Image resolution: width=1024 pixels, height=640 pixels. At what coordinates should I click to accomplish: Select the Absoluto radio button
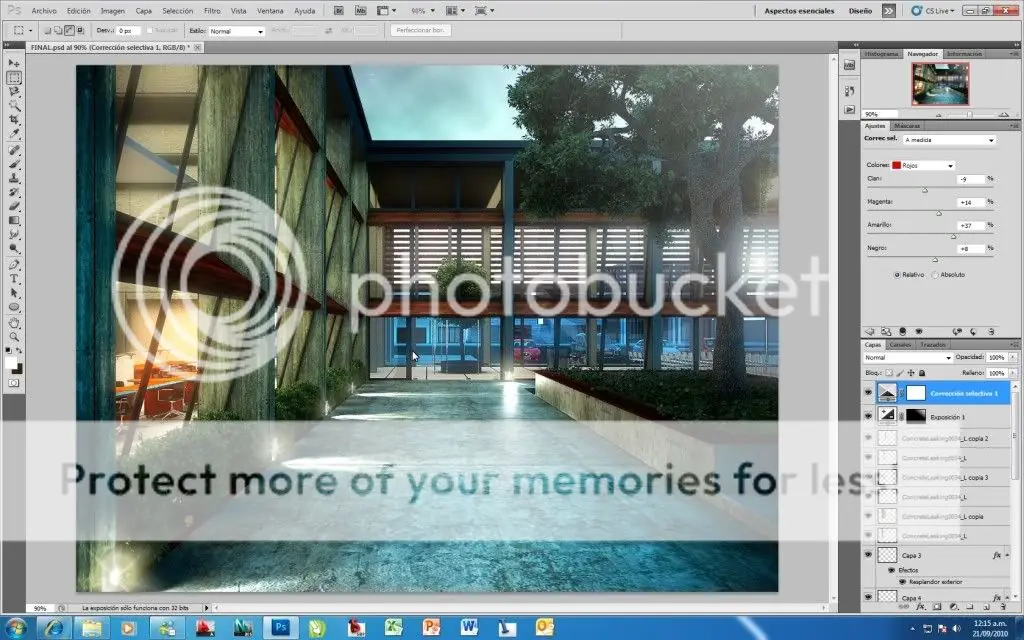[x=935, y=275]
